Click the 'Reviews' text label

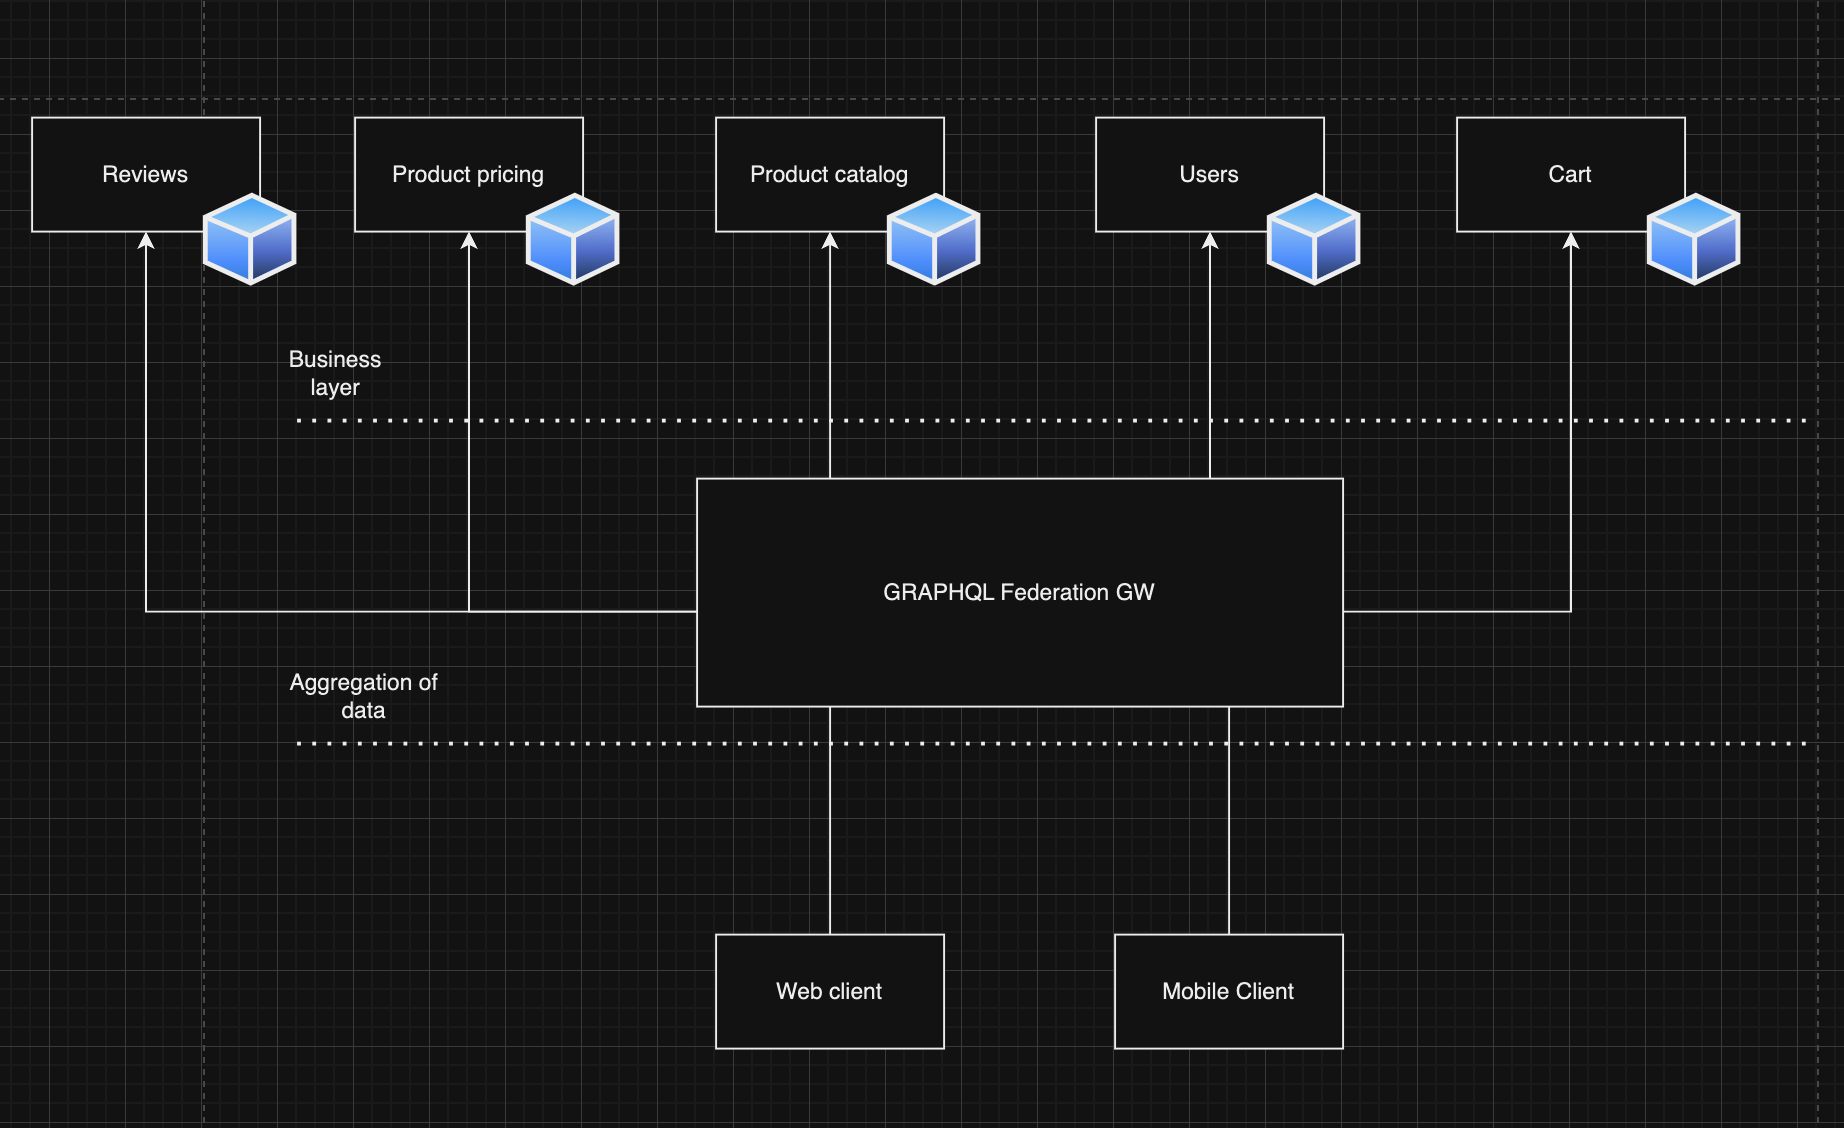145,174
